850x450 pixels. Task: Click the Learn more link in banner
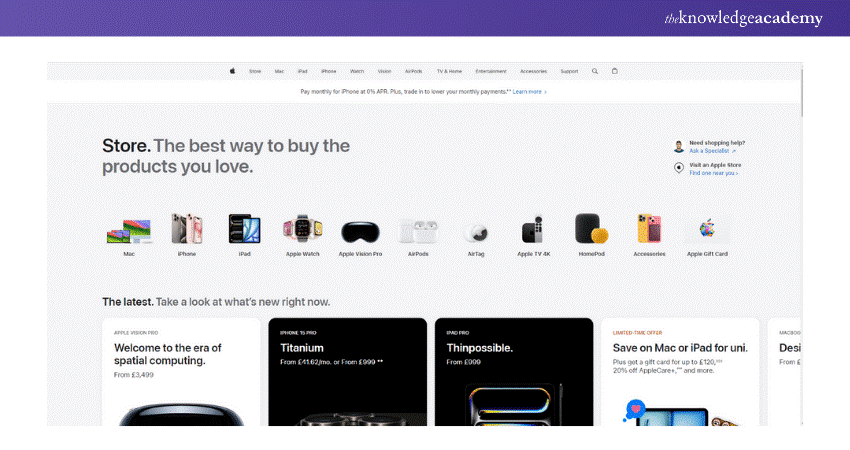[x=529, y=91]
